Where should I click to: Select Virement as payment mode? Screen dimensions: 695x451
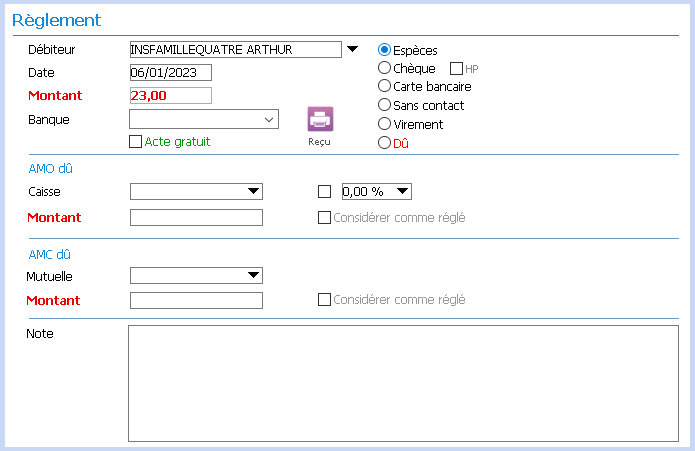click(x=384, y=124)
